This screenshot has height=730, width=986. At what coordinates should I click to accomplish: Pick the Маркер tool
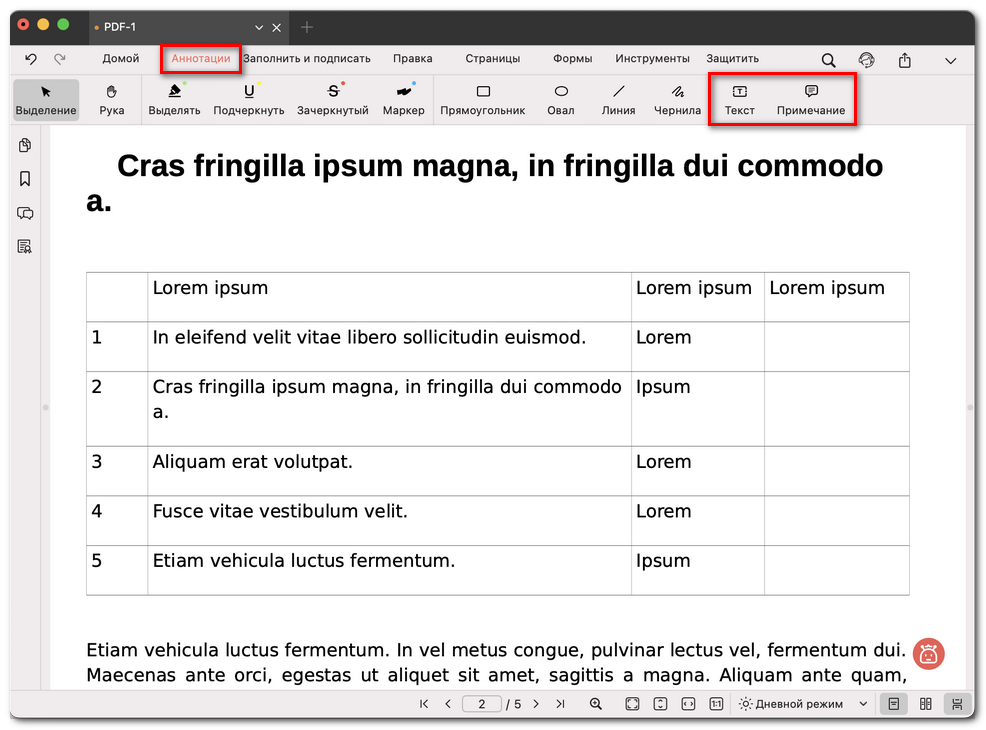[403, 99]
